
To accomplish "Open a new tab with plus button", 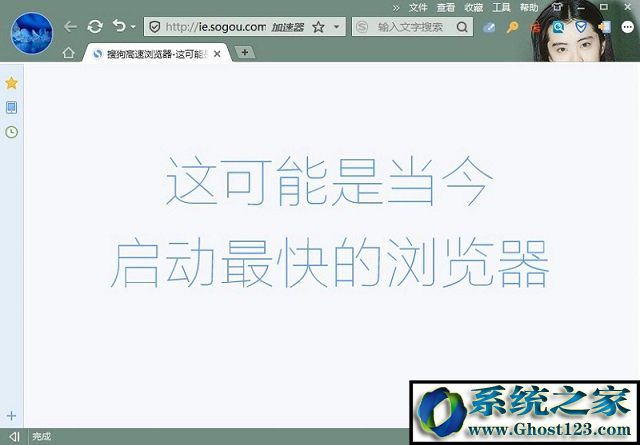I will tap(245, 52).
